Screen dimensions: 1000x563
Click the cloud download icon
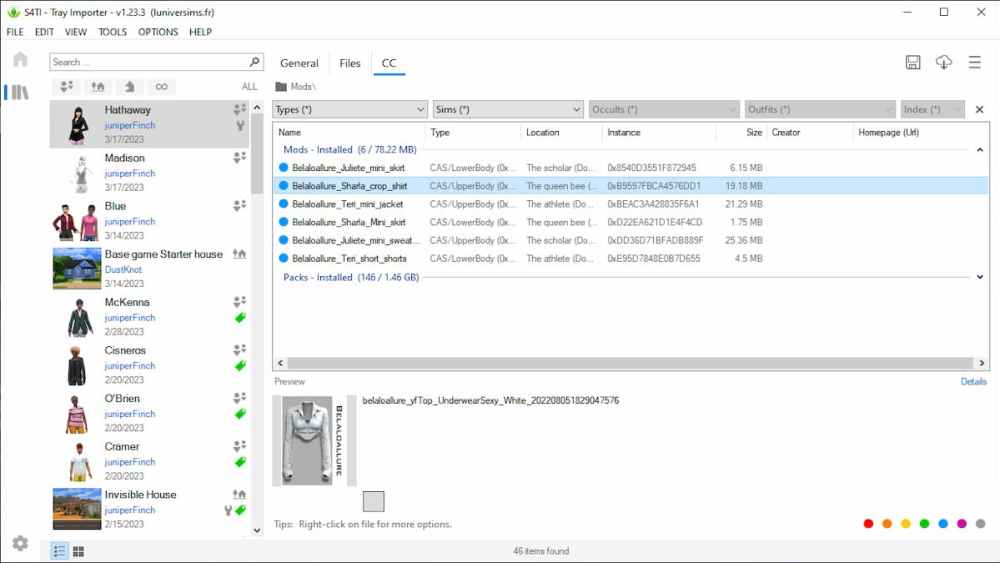pos(943,63)
